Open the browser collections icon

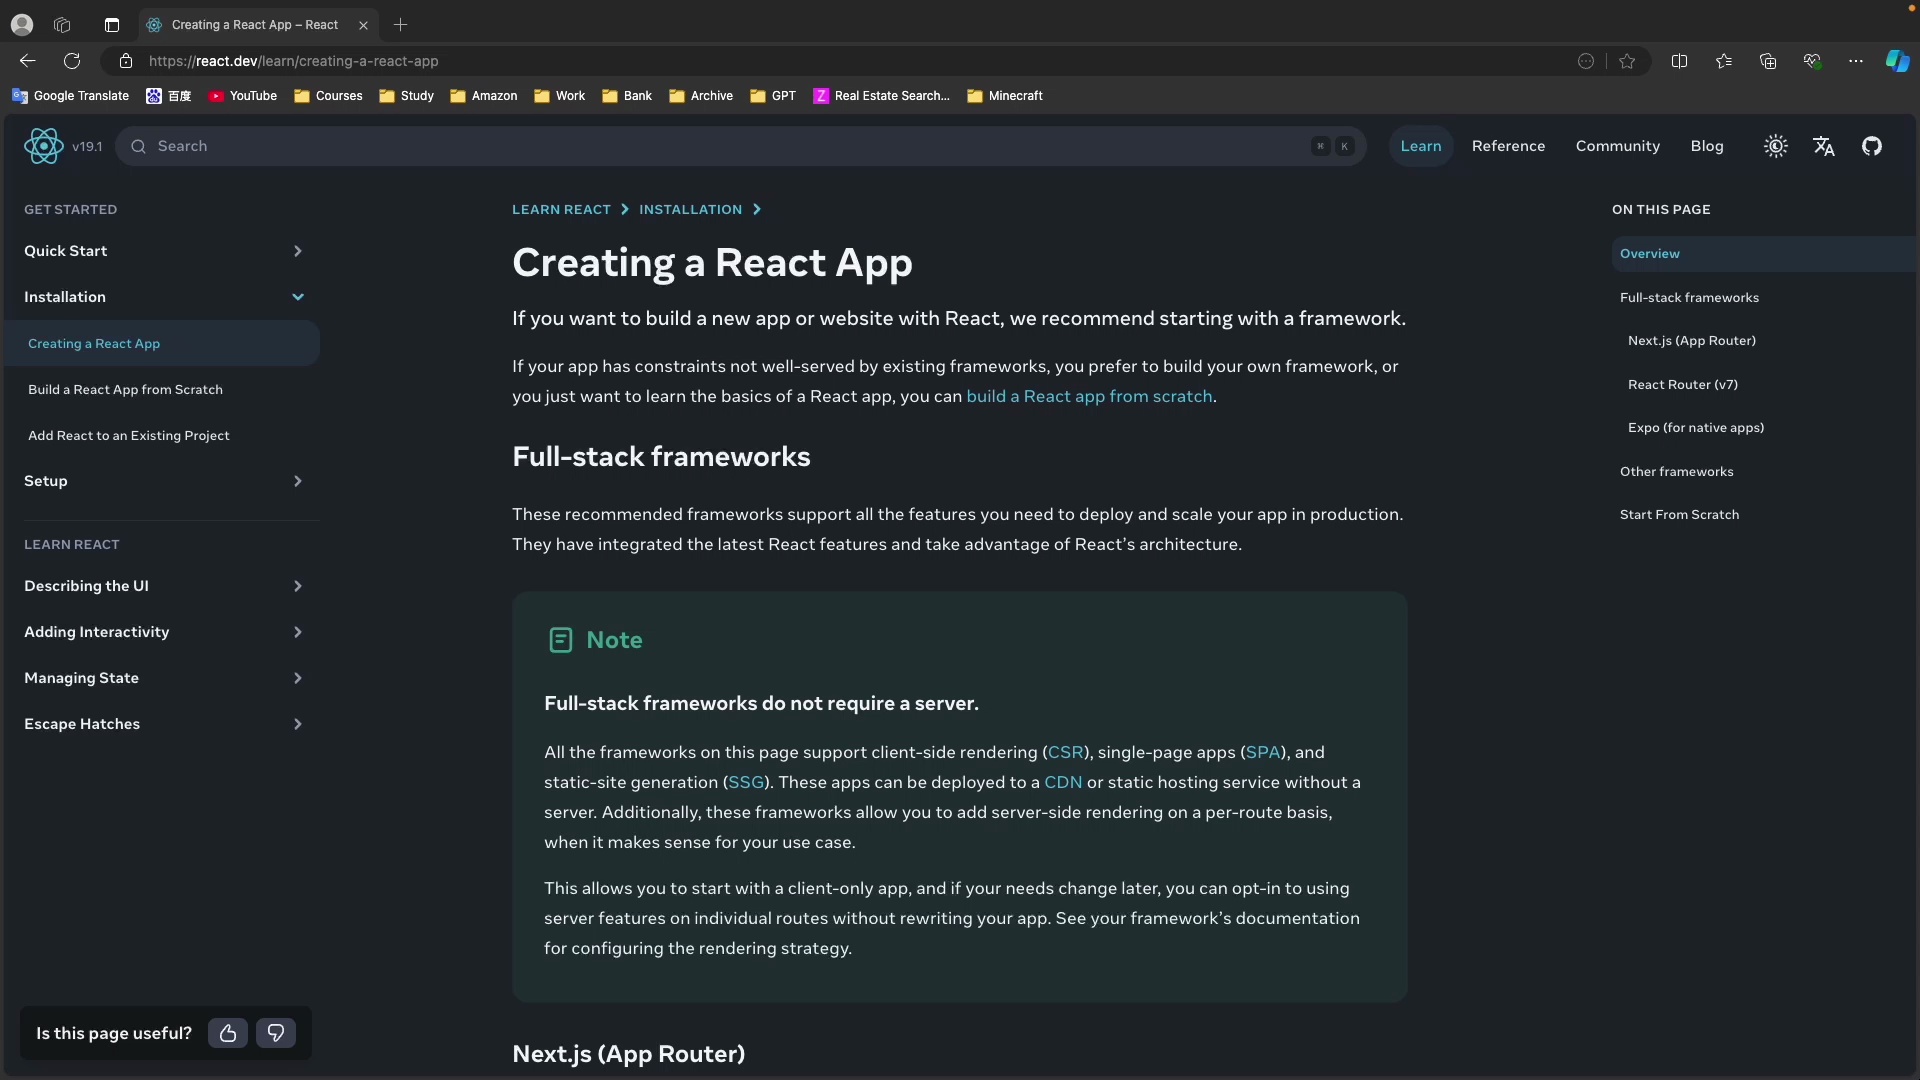pos(1768,61)
